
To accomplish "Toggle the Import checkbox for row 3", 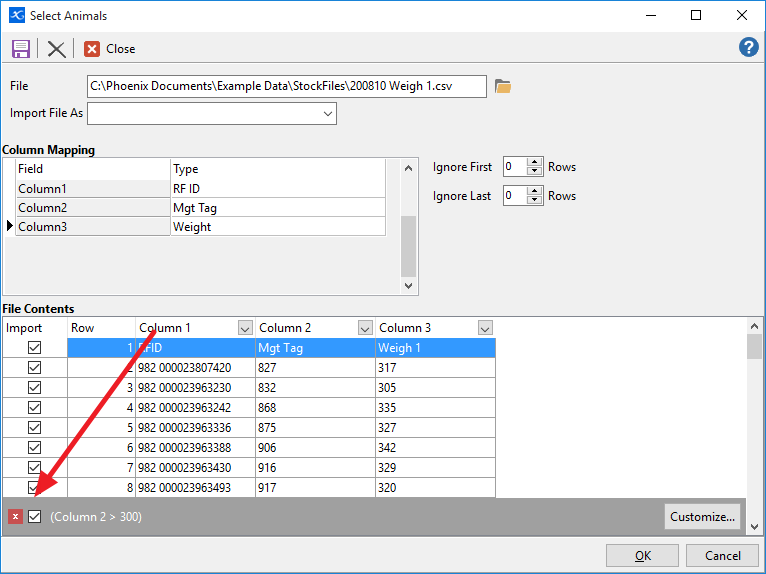I will pyautogui.click(x=34, y=388).
